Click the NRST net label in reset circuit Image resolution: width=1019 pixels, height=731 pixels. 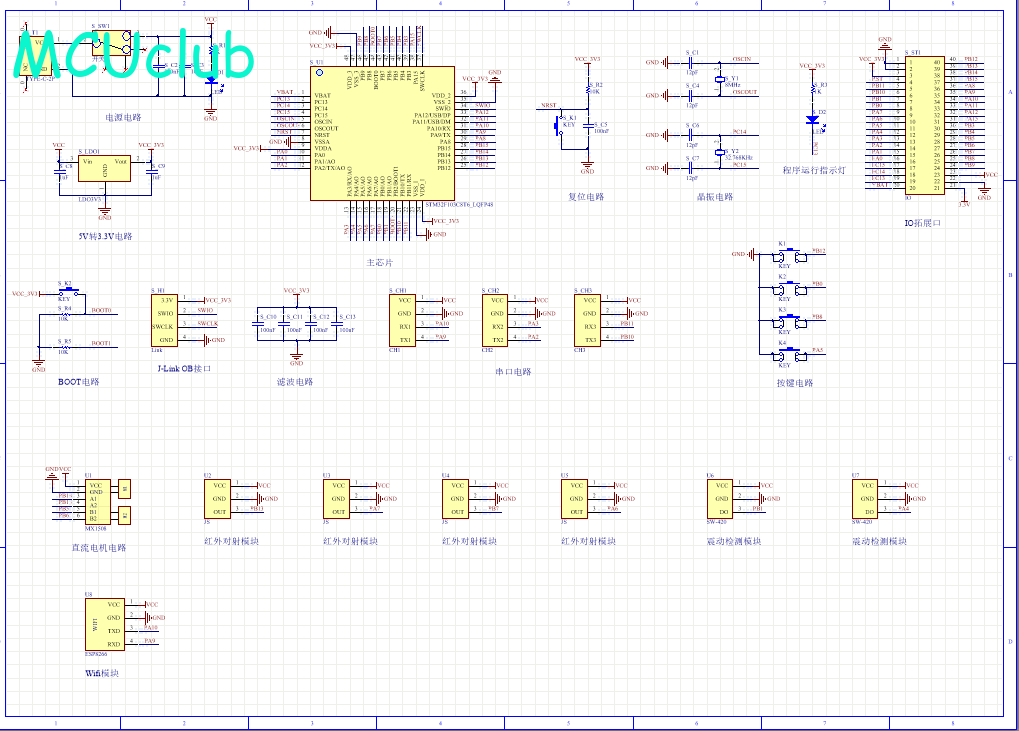coord(549,105)
